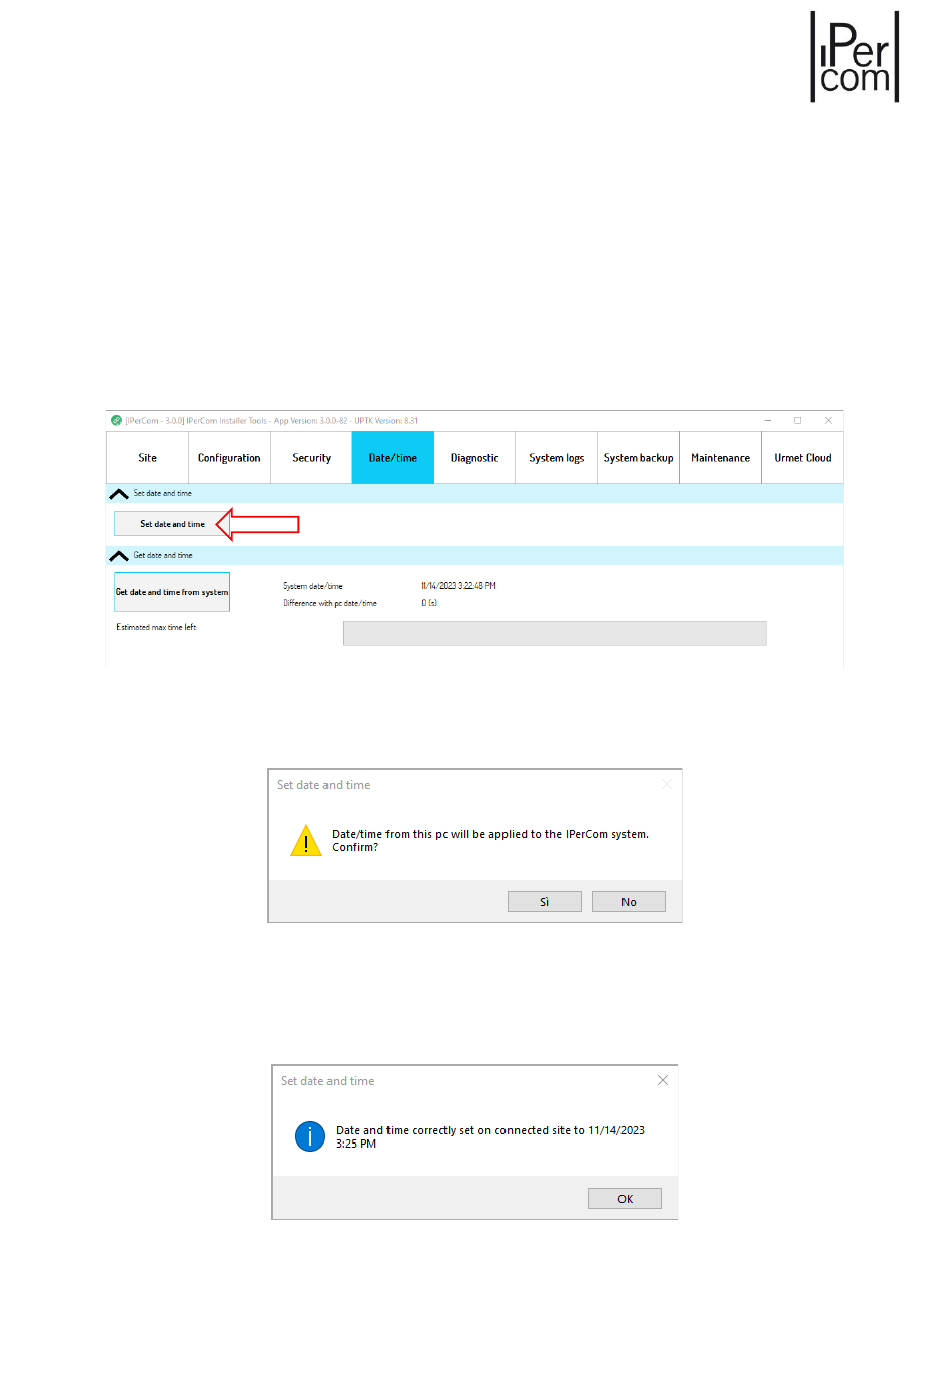Image resolution: width=950 pixels, height=1397 pixels.
Task: Select the Date/time tab
Action: (392, 458)
